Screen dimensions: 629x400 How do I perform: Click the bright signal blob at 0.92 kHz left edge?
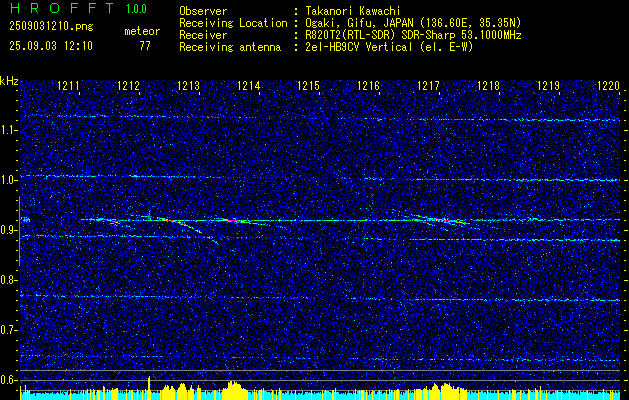tap(25, 219)
